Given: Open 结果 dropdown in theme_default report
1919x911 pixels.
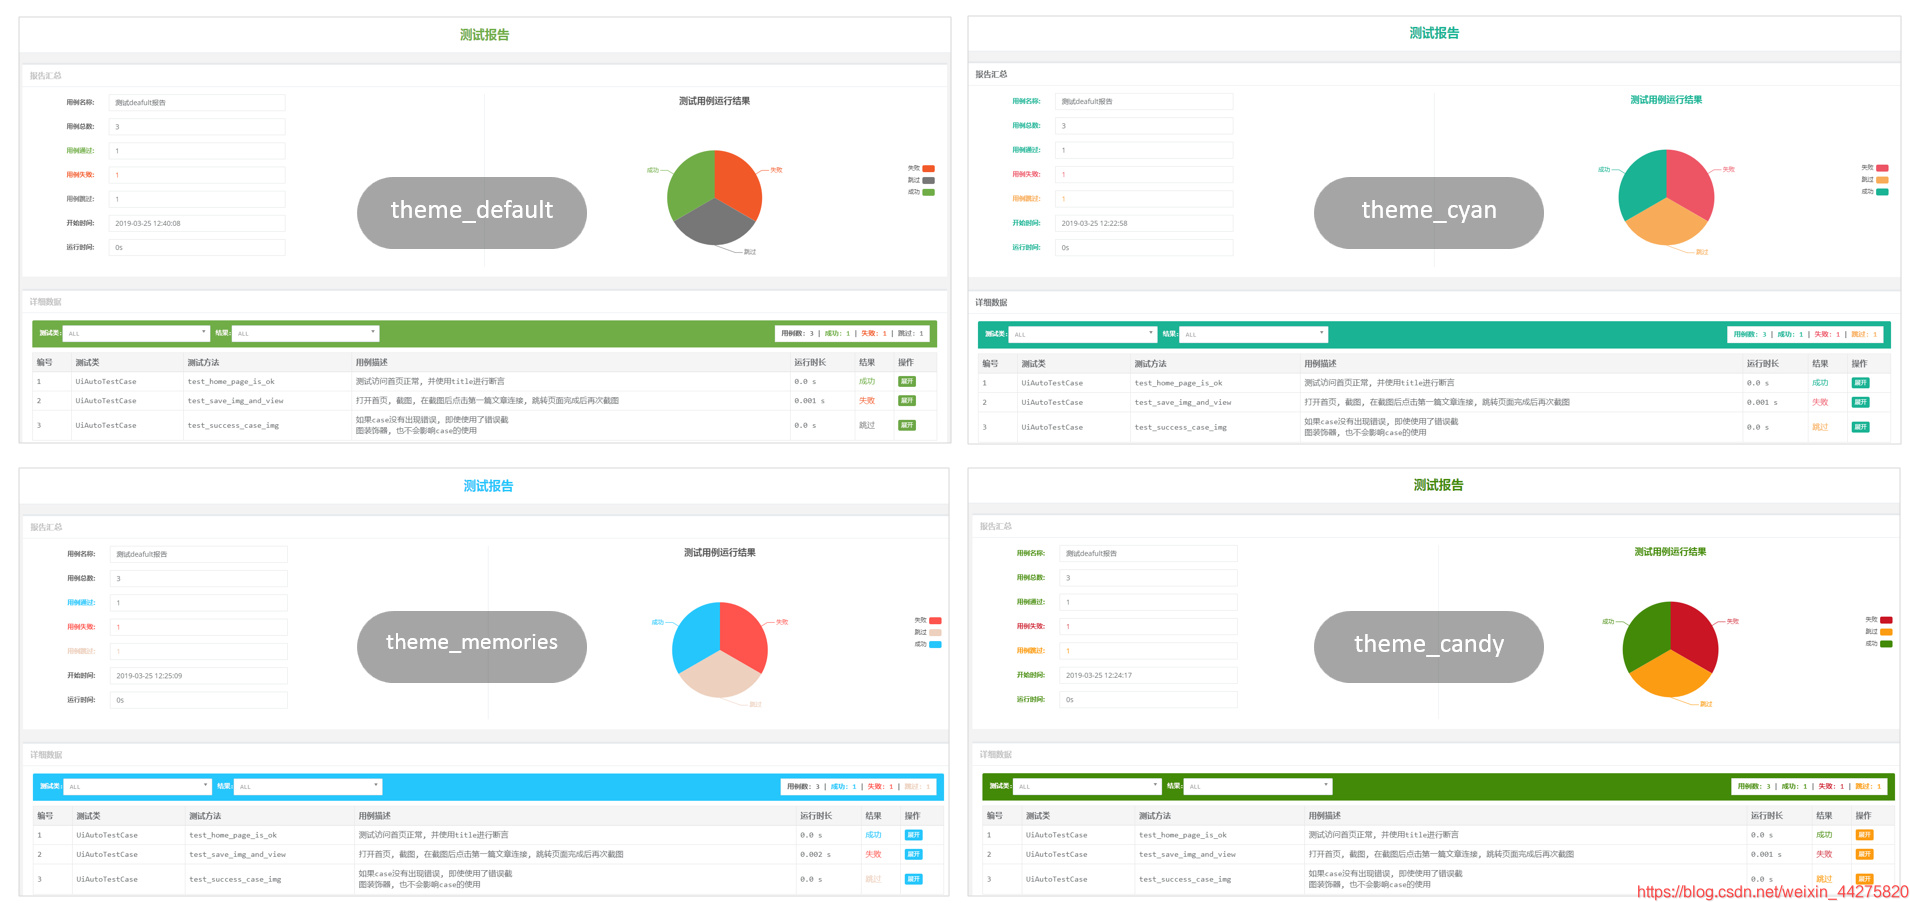Looking at the screenshot, I should click(306, 333).
